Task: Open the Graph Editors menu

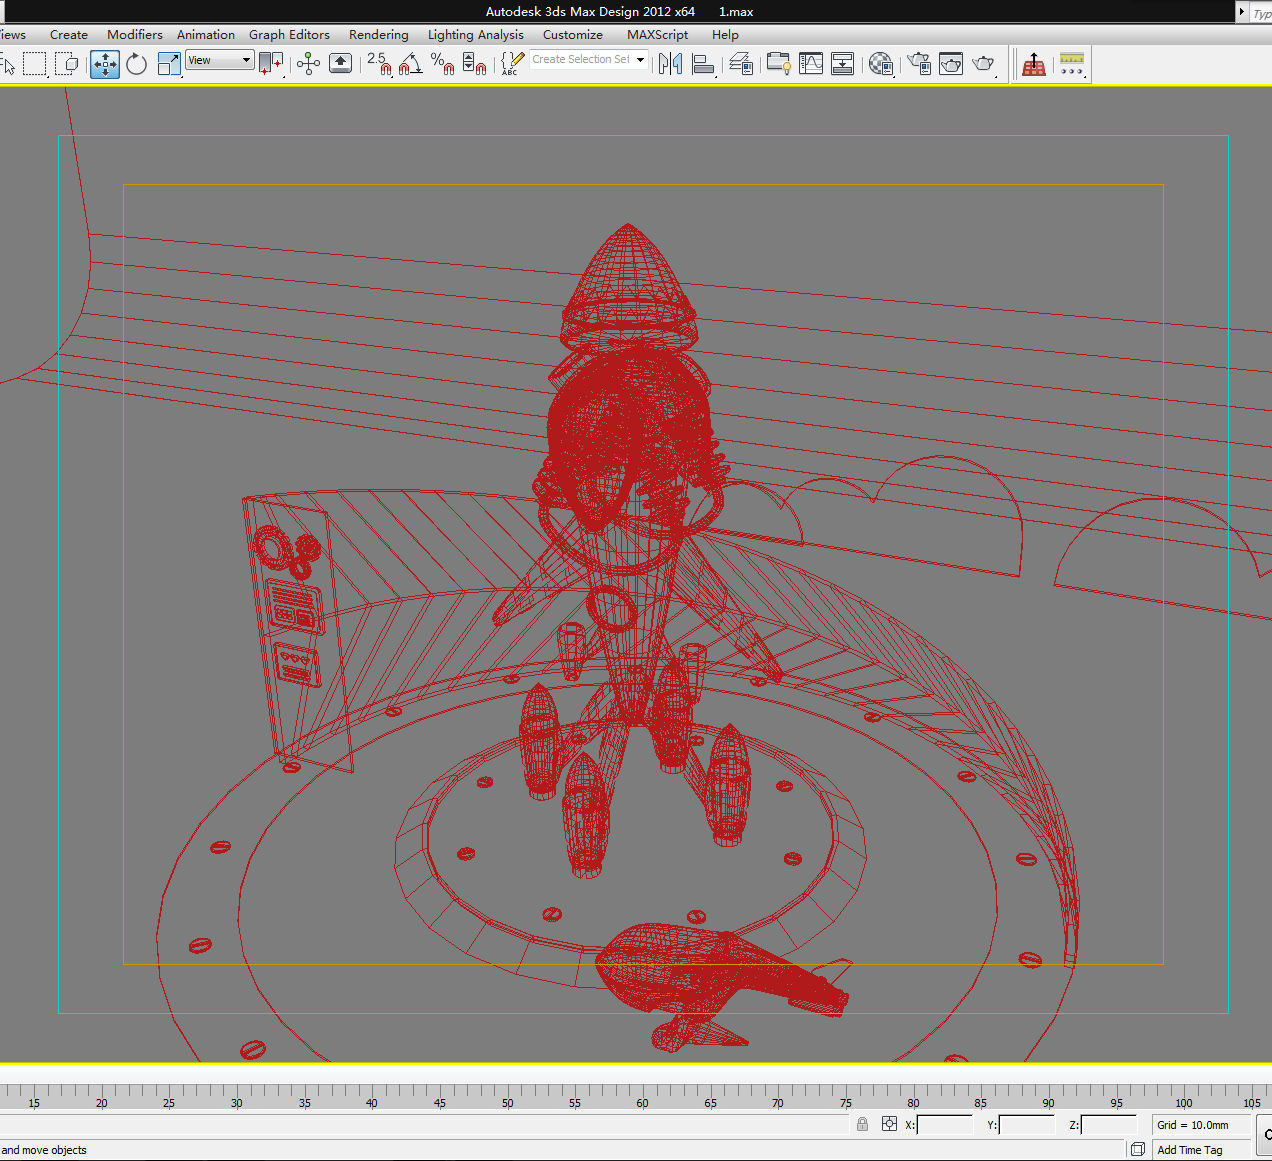Action: [289, 35]
